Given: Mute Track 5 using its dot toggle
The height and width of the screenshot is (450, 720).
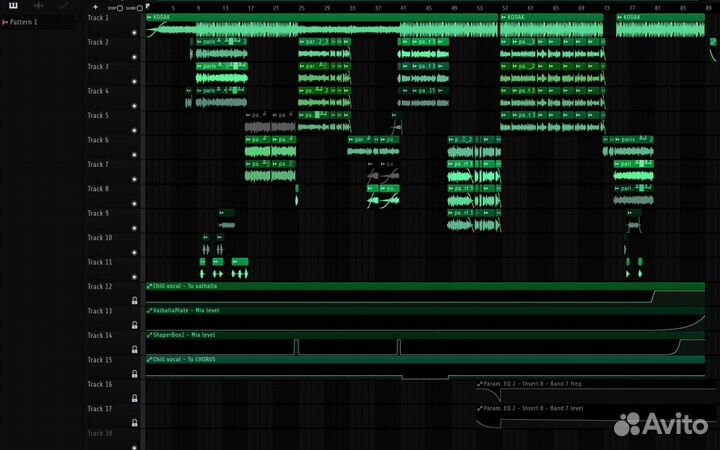Looking at the screenshot, I should tap(135, 129).
